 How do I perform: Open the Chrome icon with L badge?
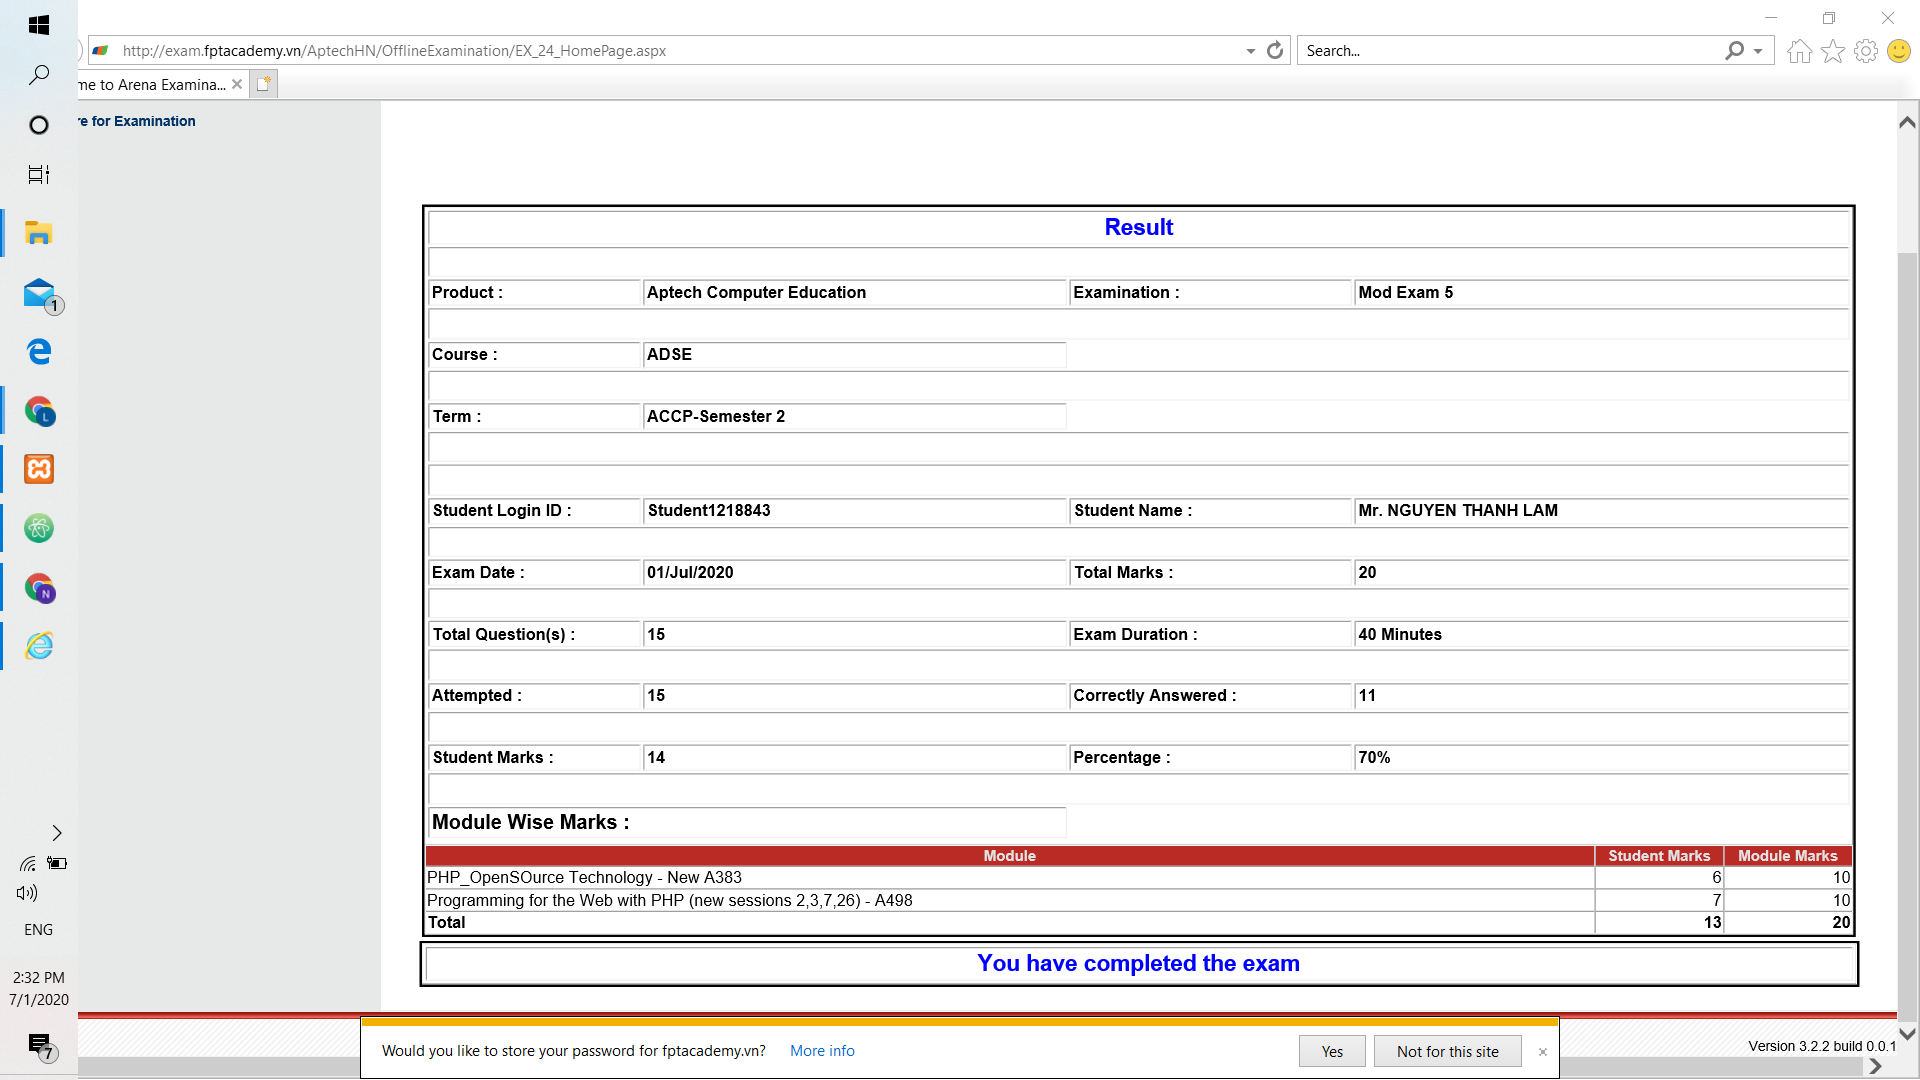(39, 411)
